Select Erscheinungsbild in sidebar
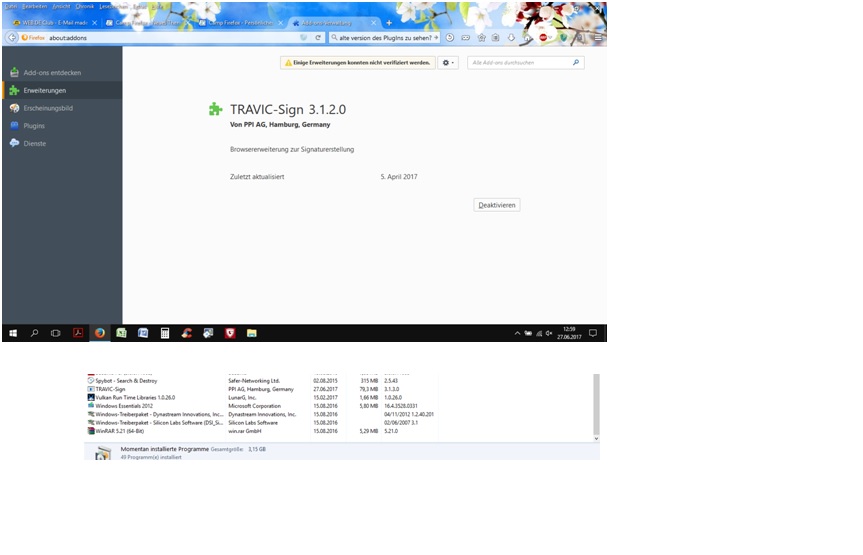This screenshot has width=863, height=555. point(62,108)
